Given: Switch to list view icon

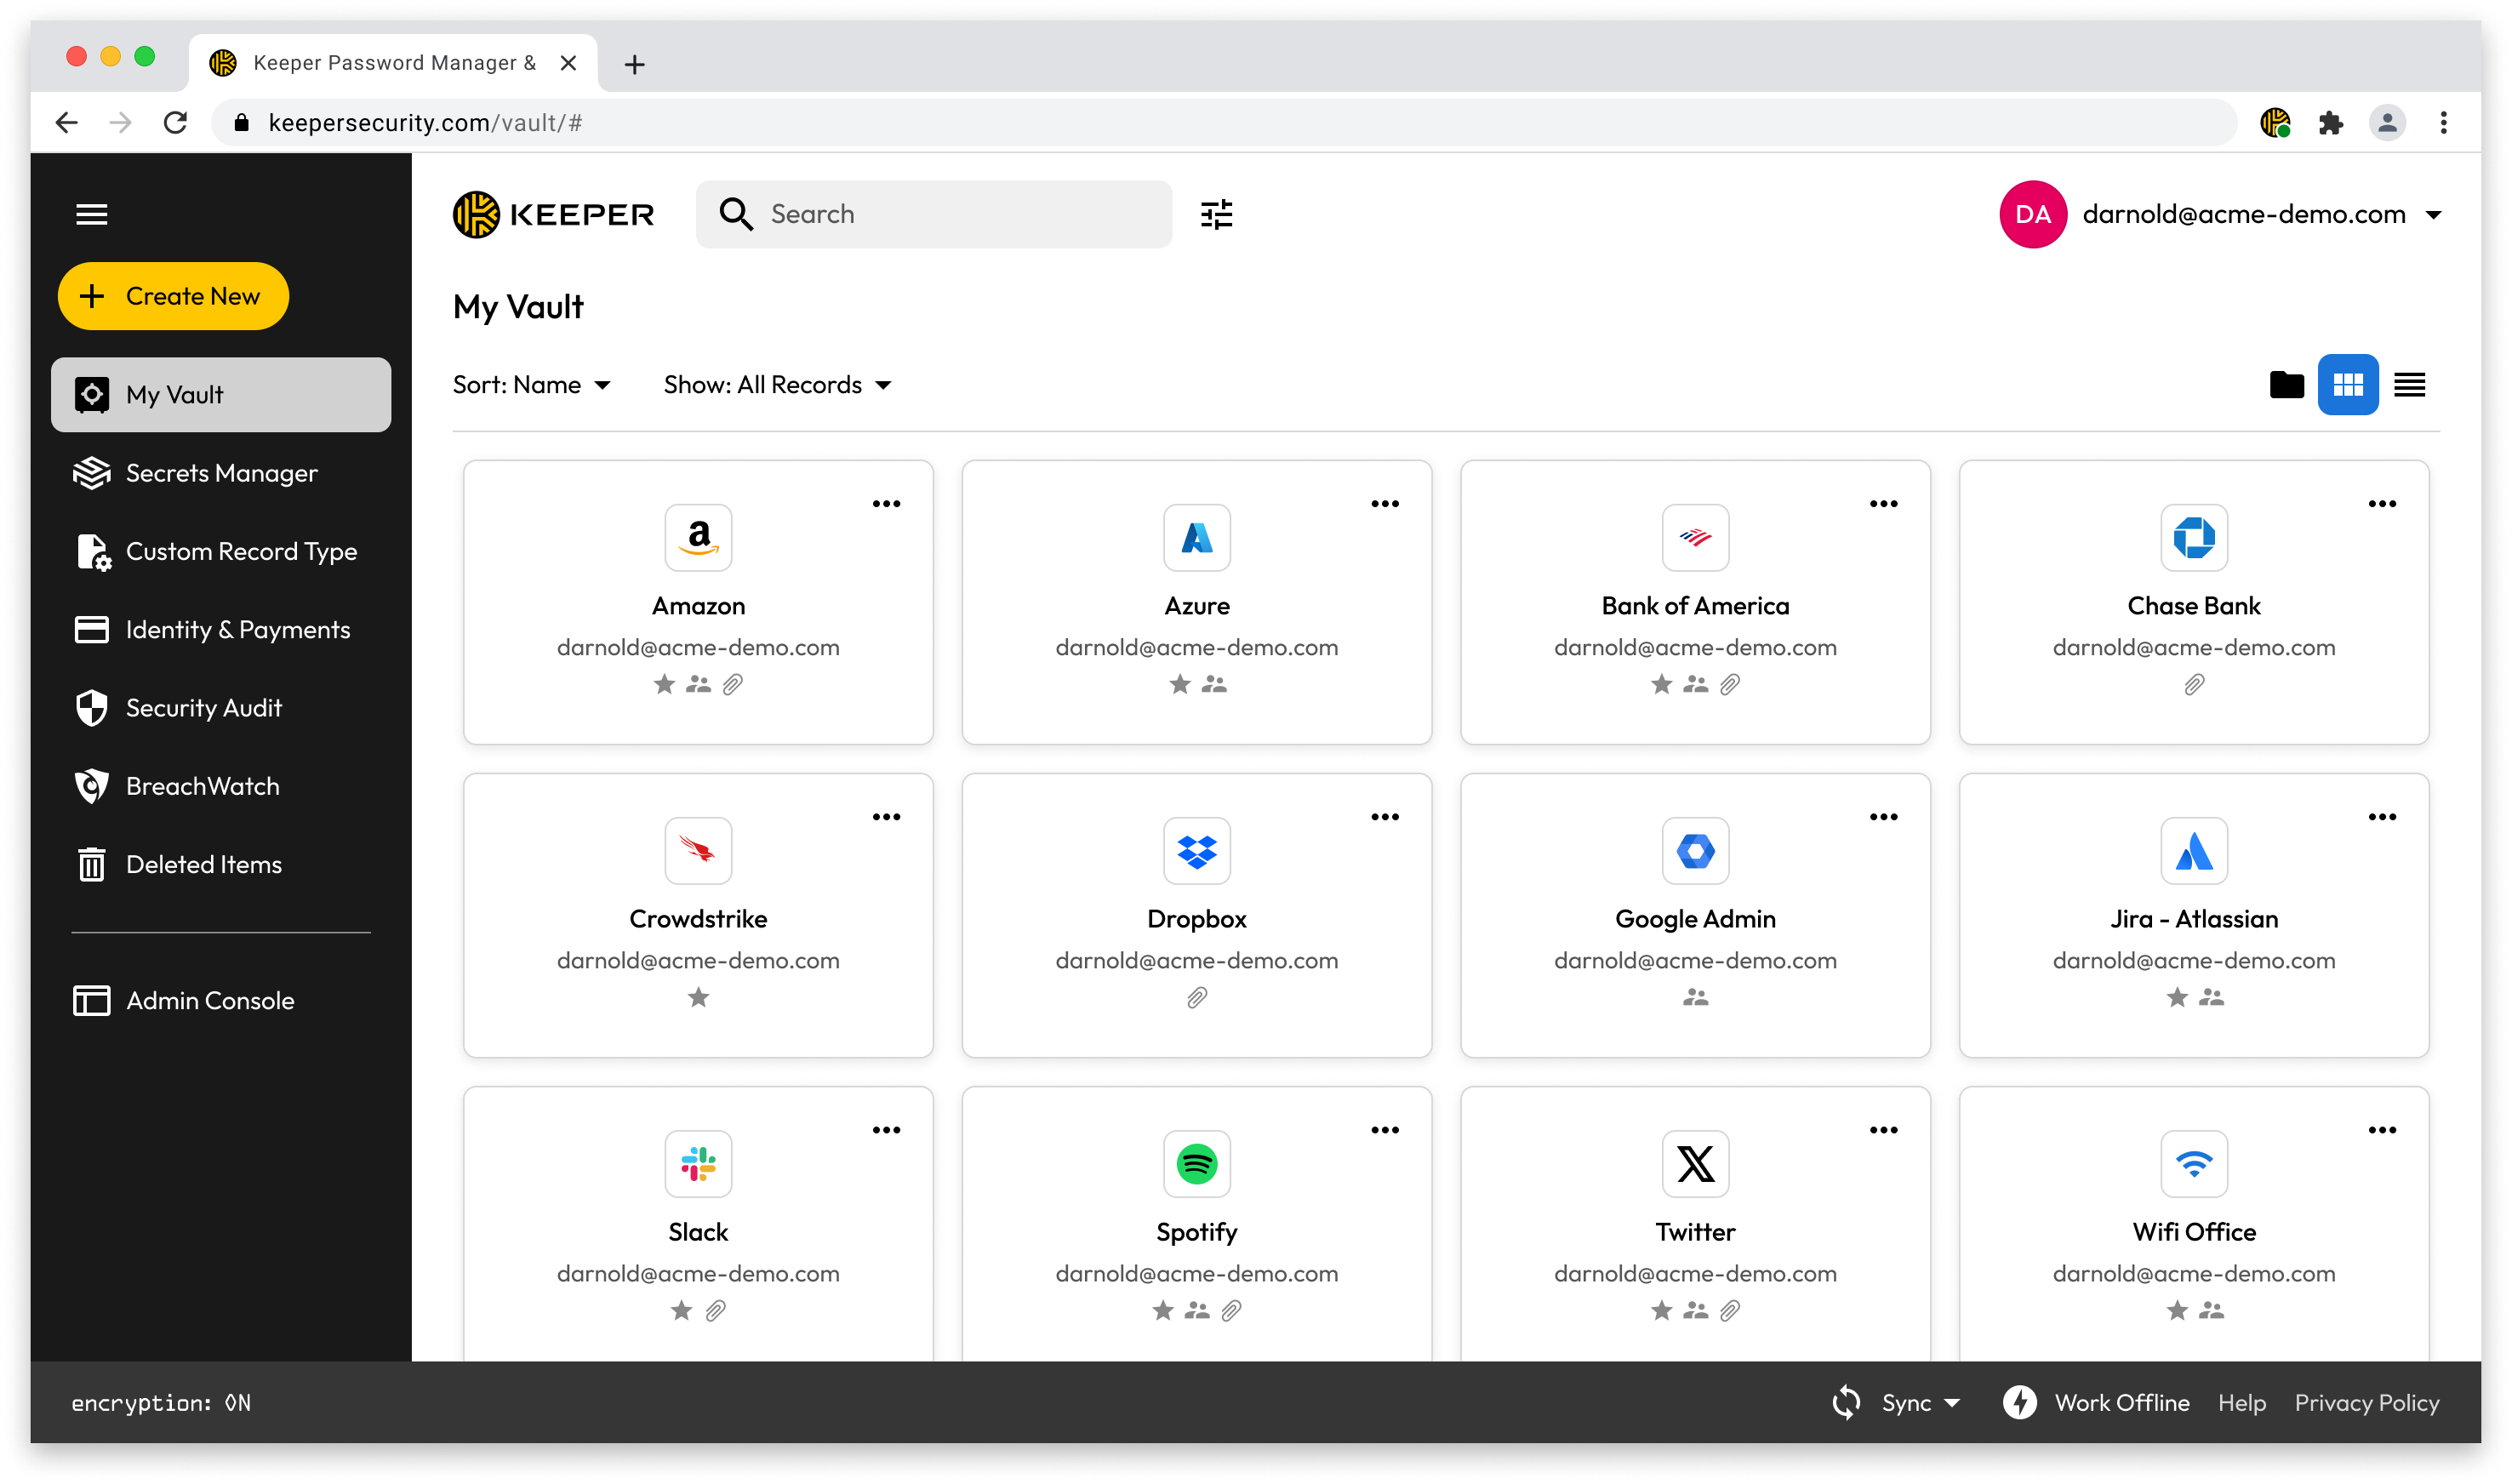Looking at the screenshot, I should point(2409,384).
